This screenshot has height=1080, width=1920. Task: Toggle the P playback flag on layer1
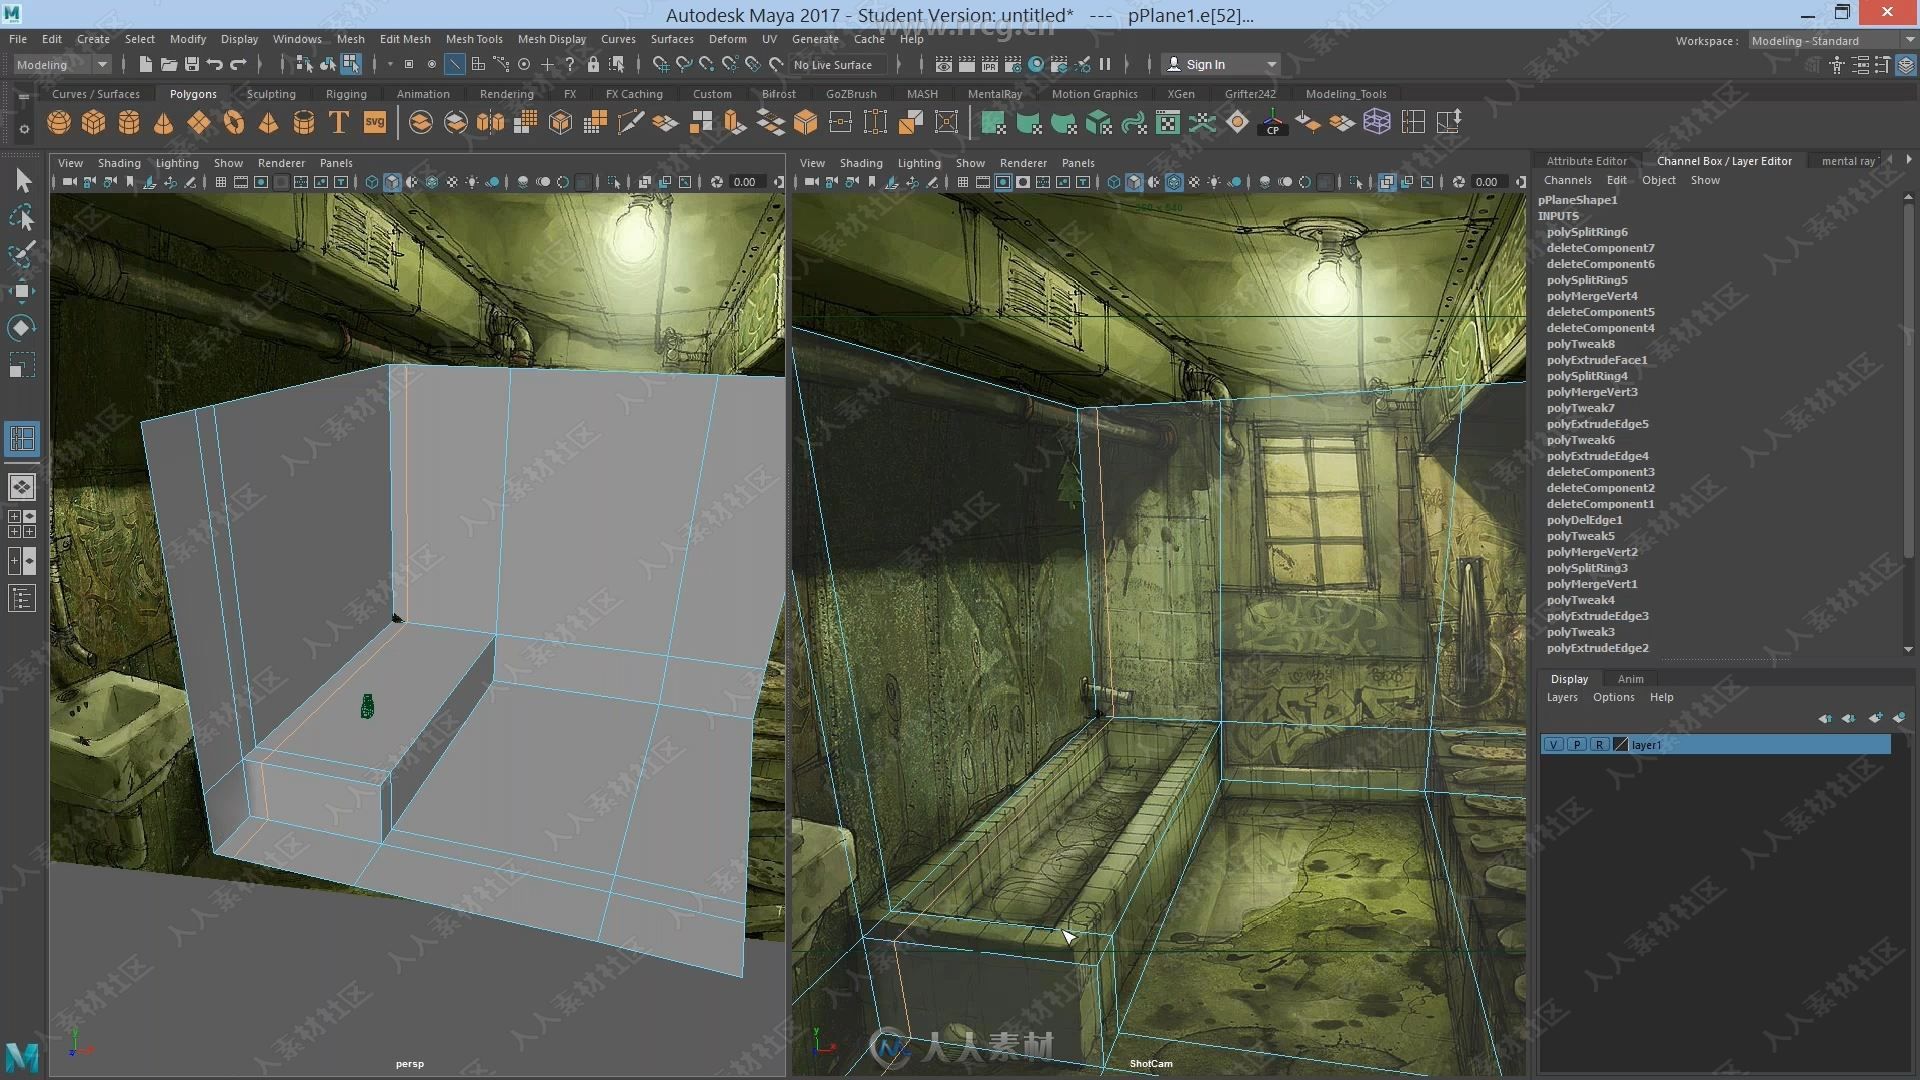[1577, 744]
